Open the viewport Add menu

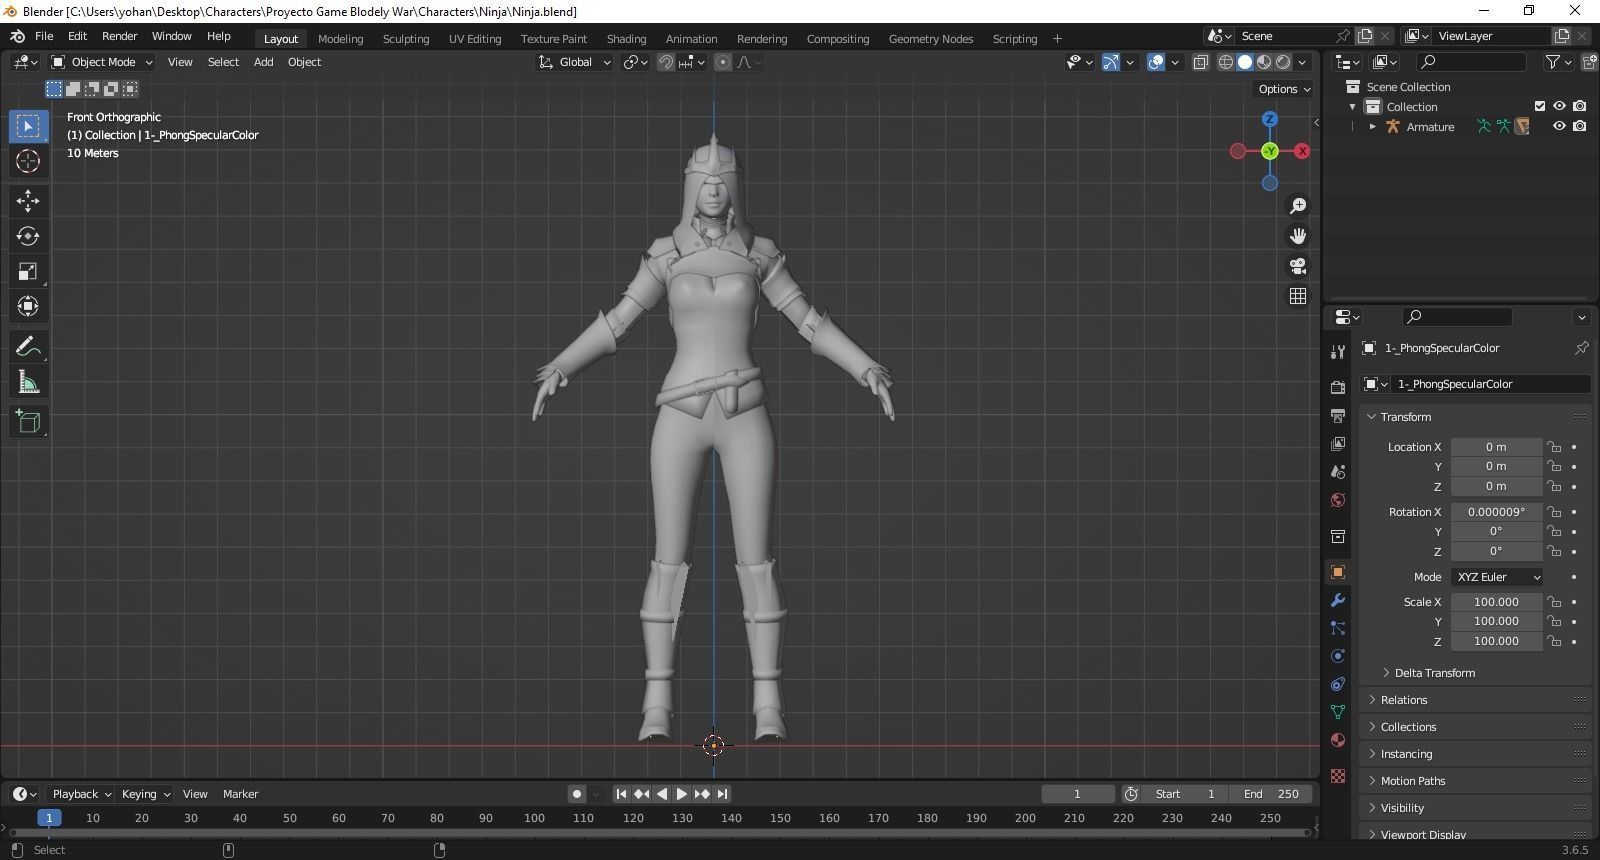pyautogui.click(x=263, y=62)
